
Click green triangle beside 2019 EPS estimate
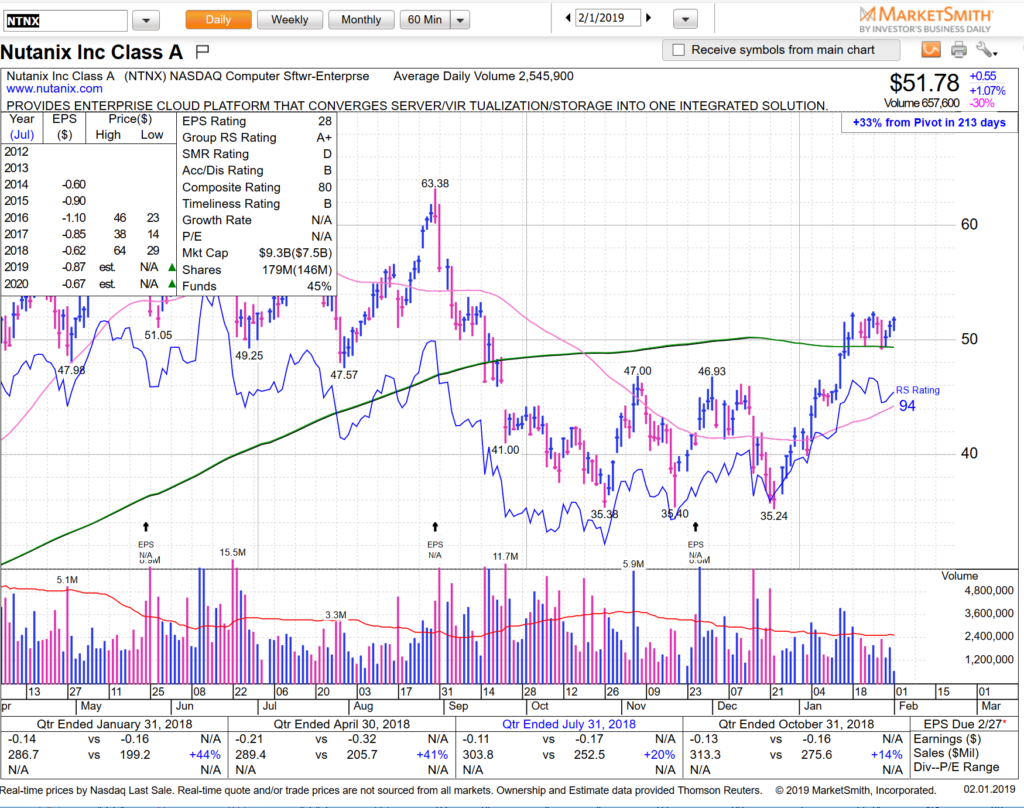tap(172, 267)
